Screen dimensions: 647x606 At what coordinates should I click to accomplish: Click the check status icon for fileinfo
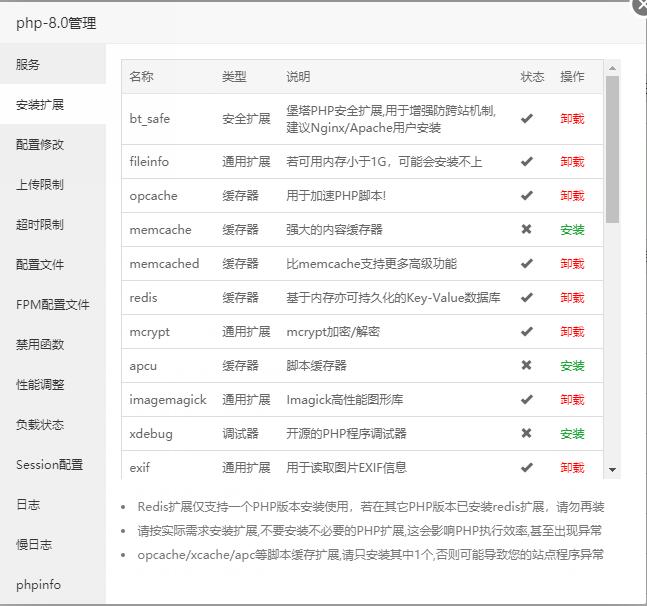[x=527, y=161]
